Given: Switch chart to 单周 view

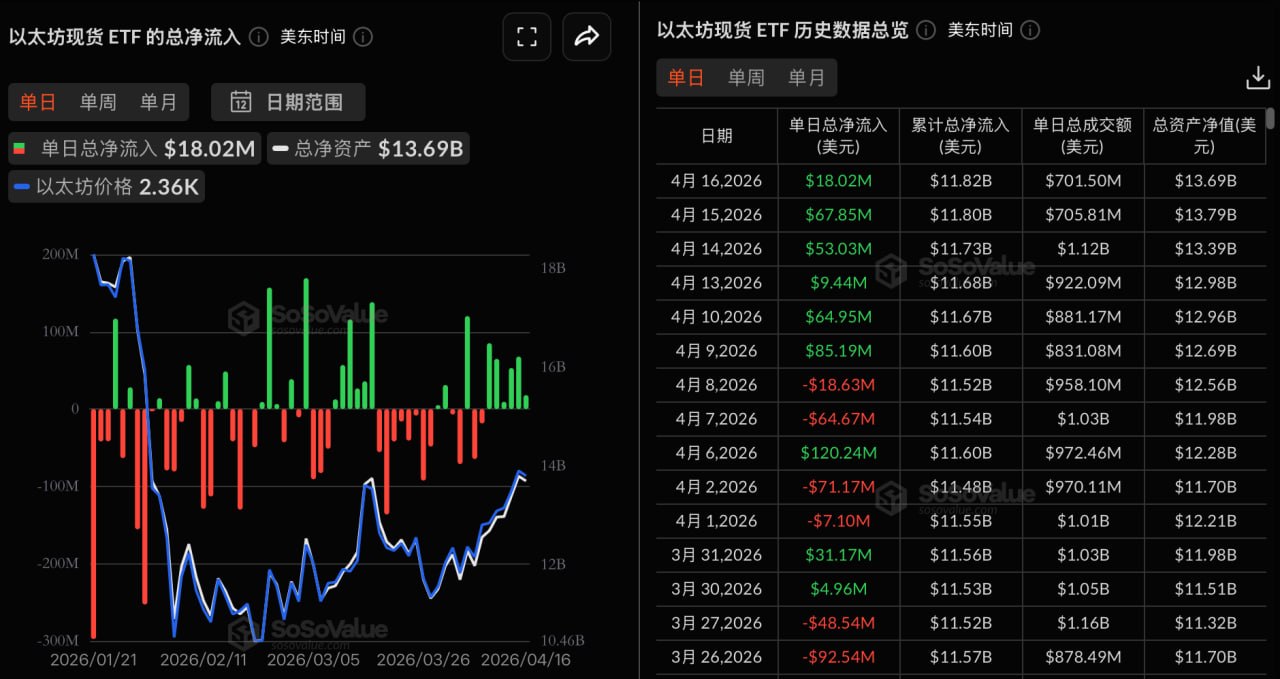Looking at the screenshot, I should [98, 102].
